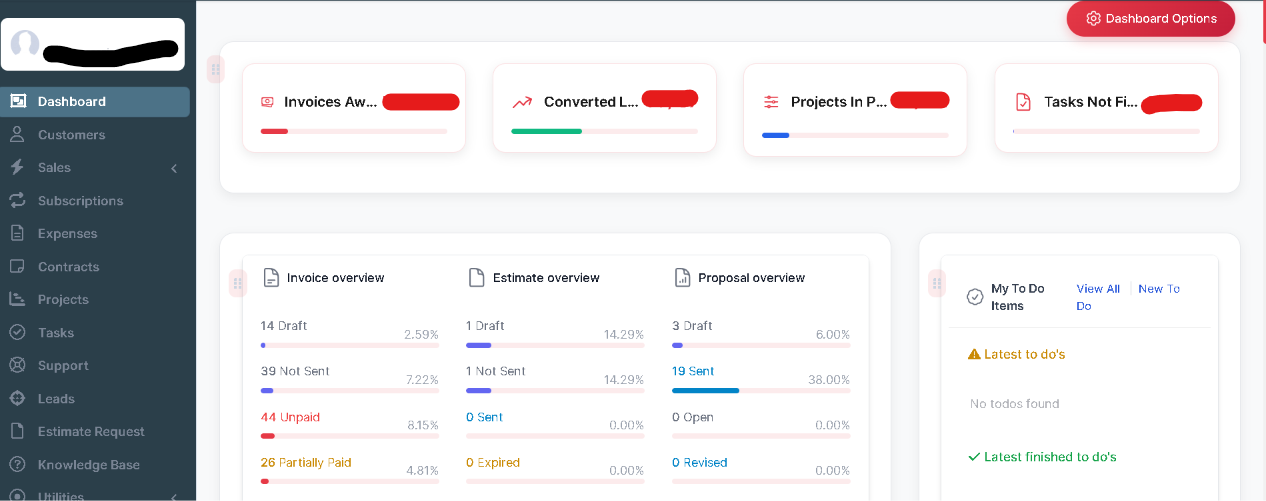1266x501 pixels.
Task: Click the Subscriptions refresh arrows icon
Action: click(17, 200)
